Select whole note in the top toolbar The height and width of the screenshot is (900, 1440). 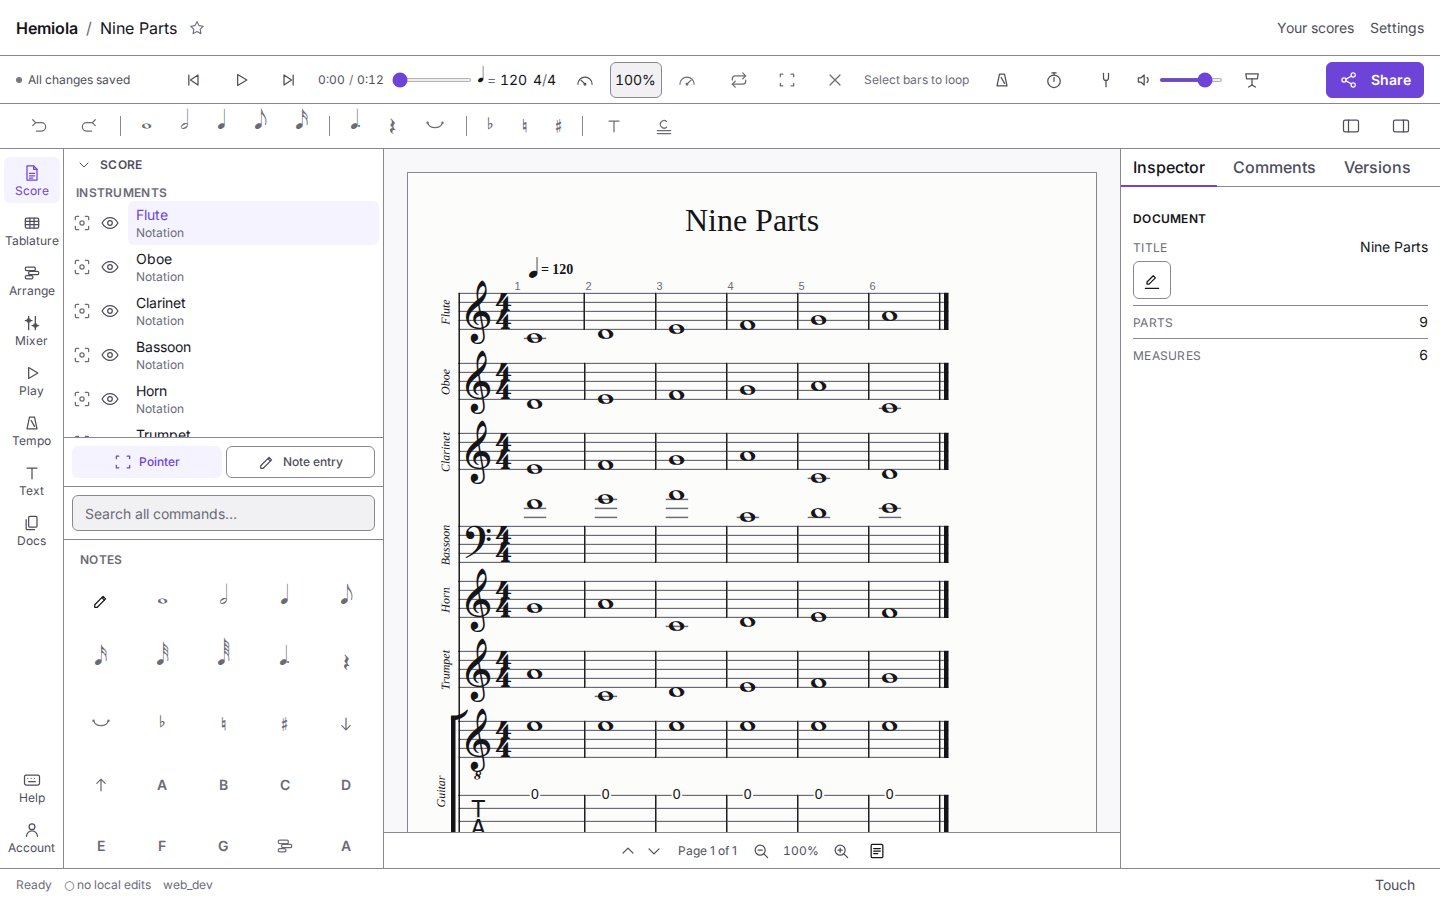point(147,126)
